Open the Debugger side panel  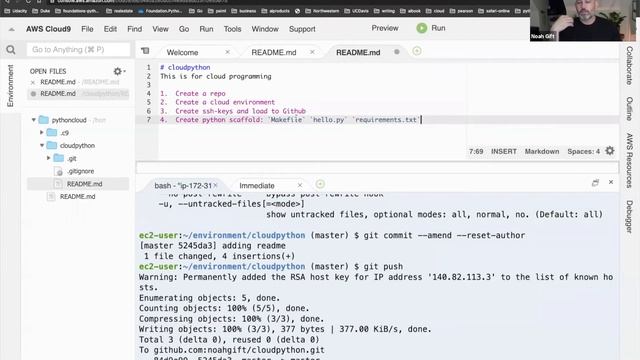pyautogui.click(x=629, y=217)
